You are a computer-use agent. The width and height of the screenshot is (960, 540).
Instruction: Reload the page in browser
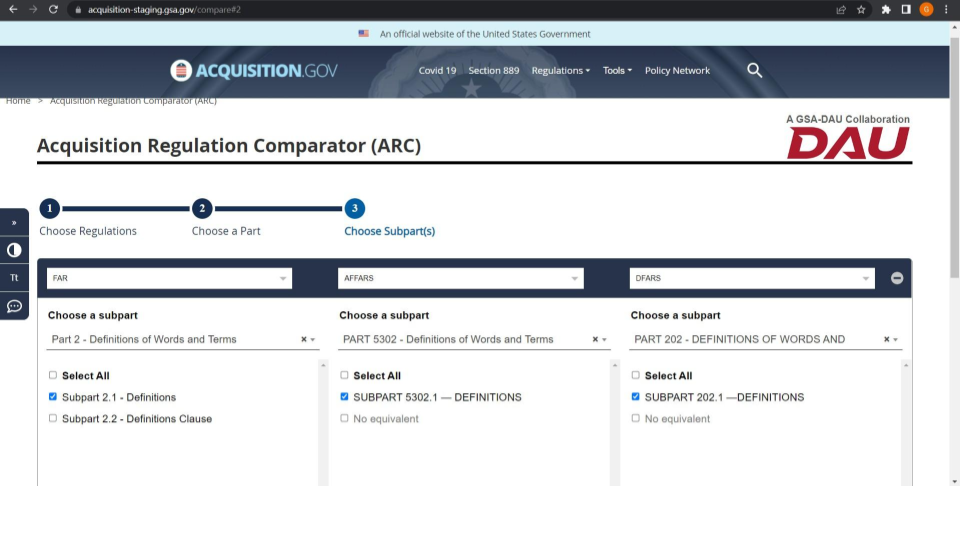tap(53, 9)
